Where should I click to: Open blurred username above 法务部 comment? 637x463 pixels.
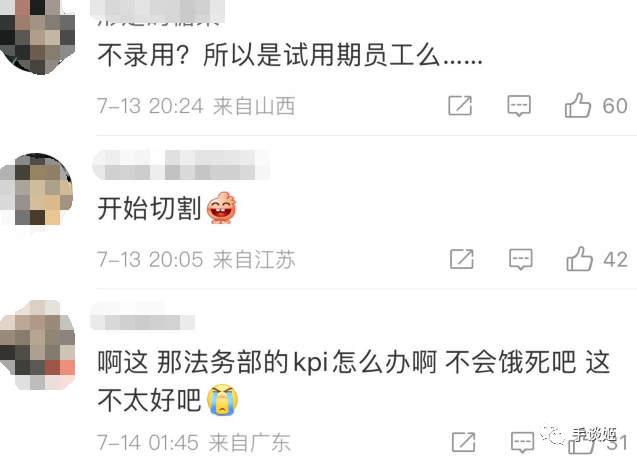pyautogui.click(x=143, y=316)
